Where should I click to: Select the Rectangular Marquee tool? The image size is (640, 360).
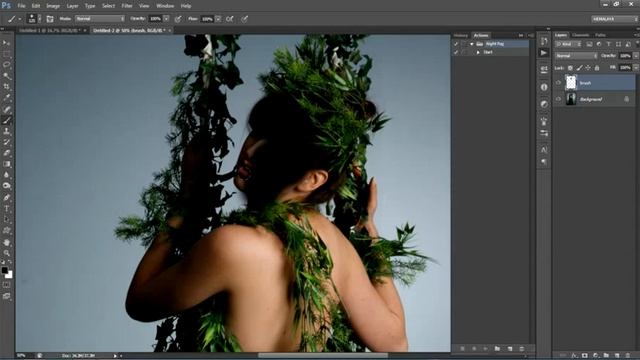click(7, 54)
